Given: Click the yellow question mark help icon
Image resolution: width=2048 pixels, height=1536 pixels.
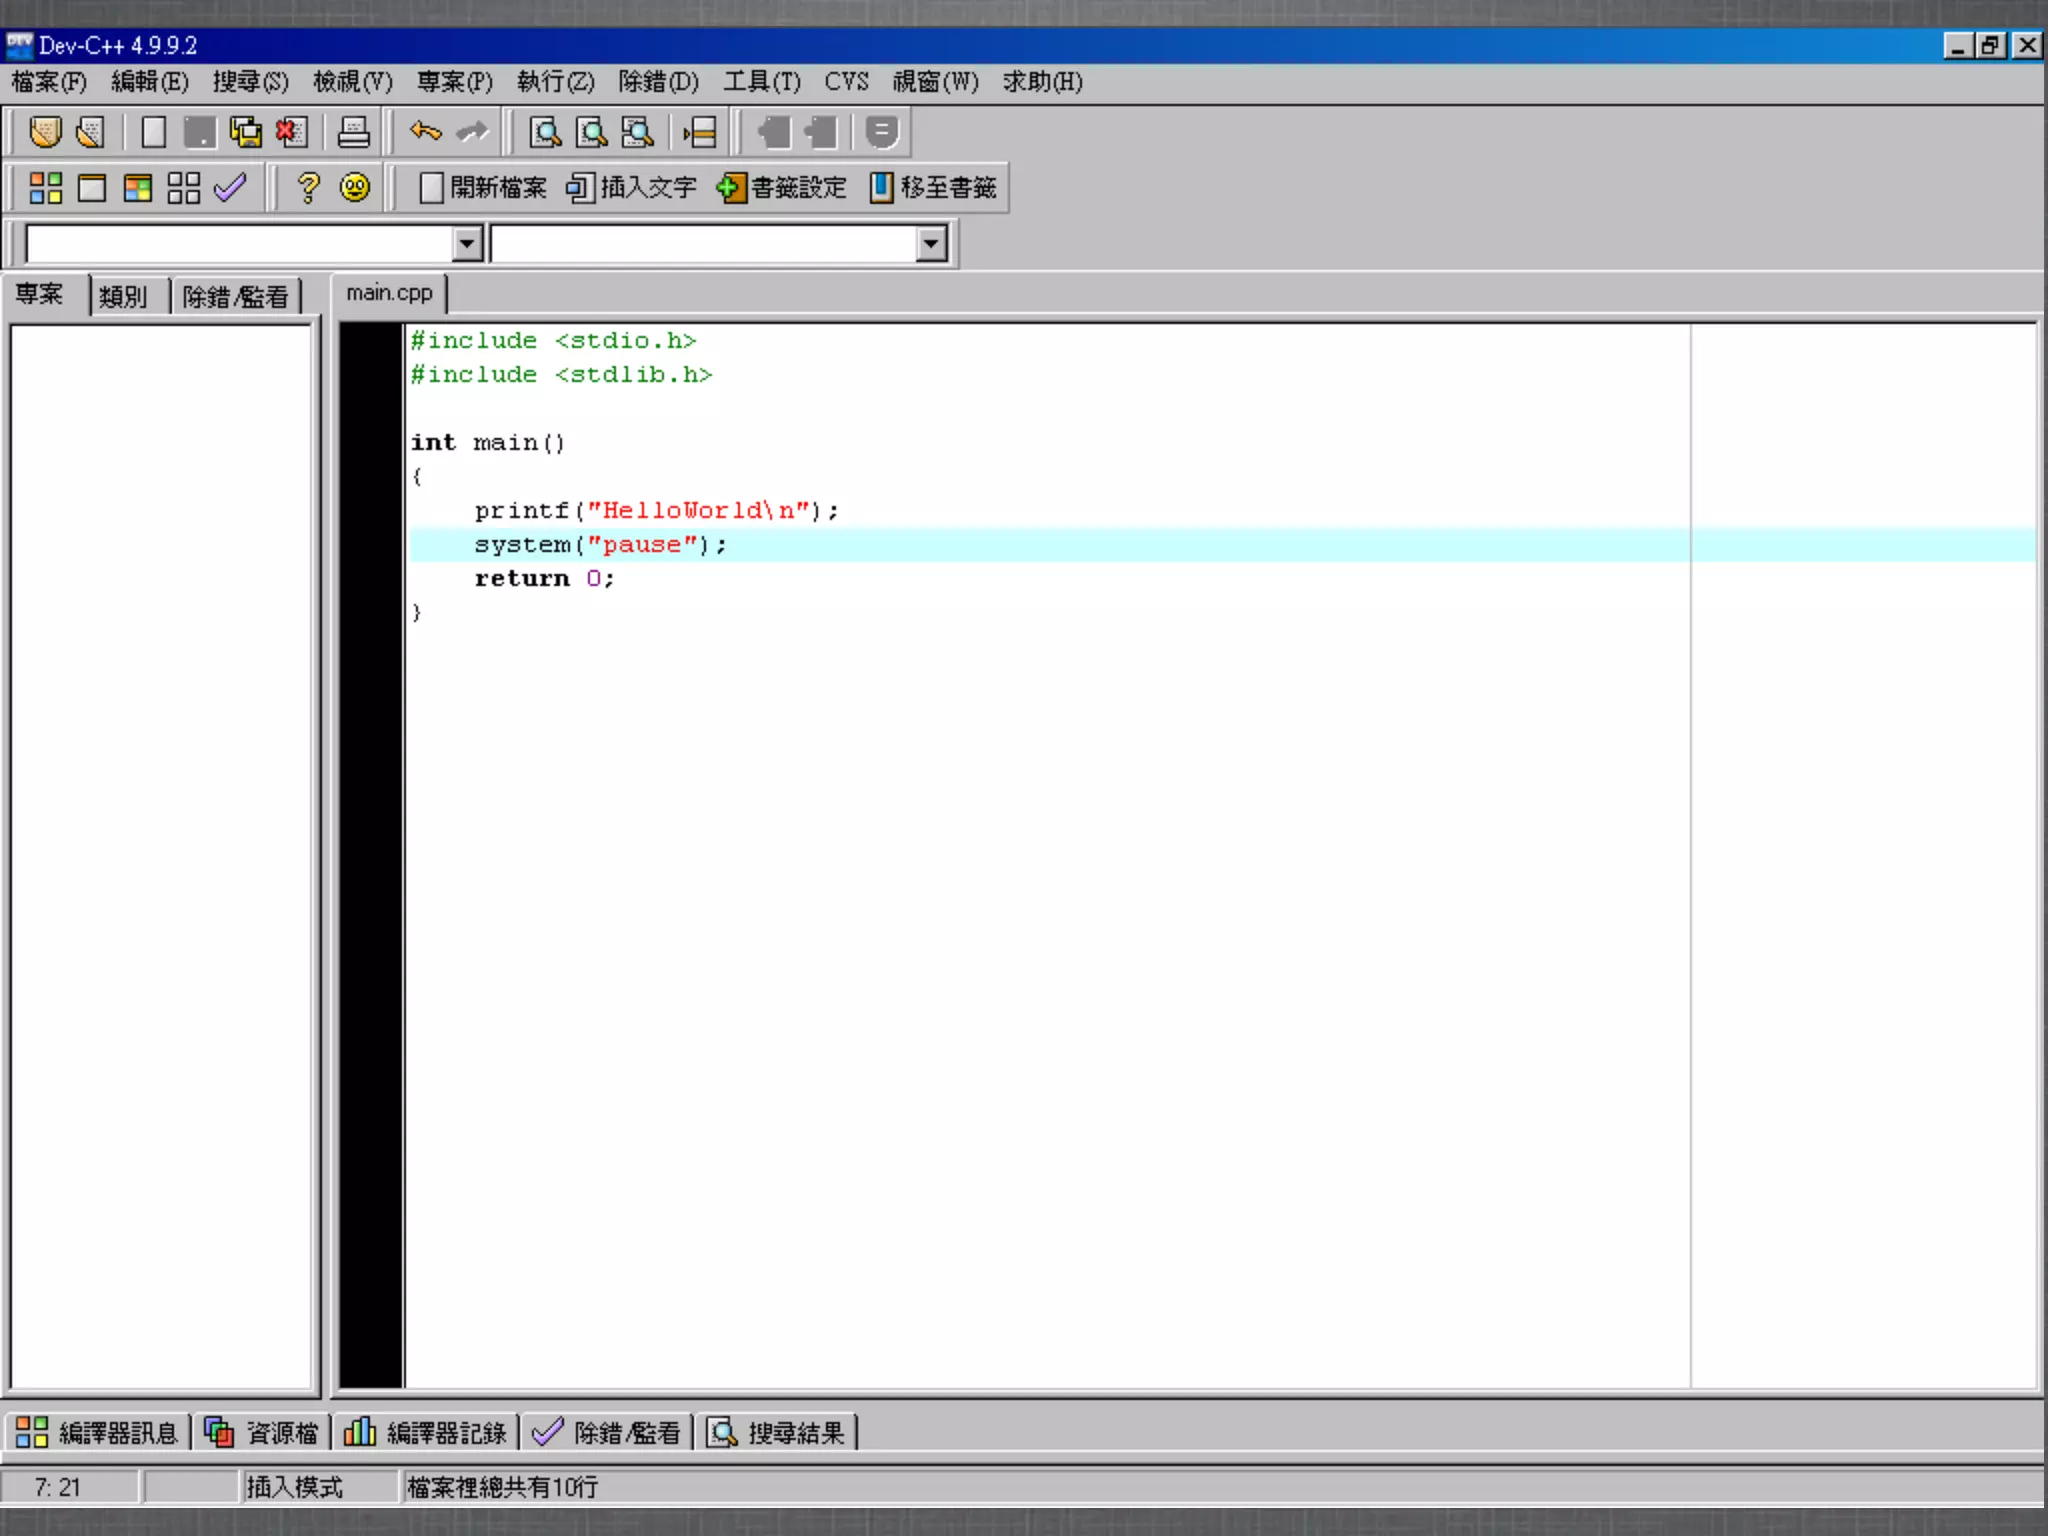Looking at the screenshot, I should pyautogui.click(x=308, y=188).
